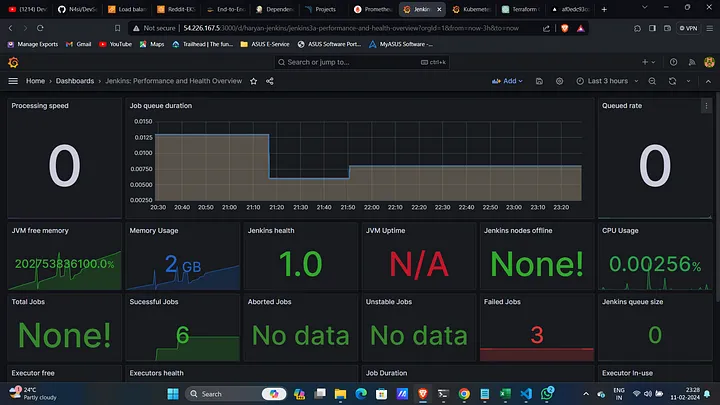Open the plus New dropdown in header

pyautogui.click(x=648, y=62)
